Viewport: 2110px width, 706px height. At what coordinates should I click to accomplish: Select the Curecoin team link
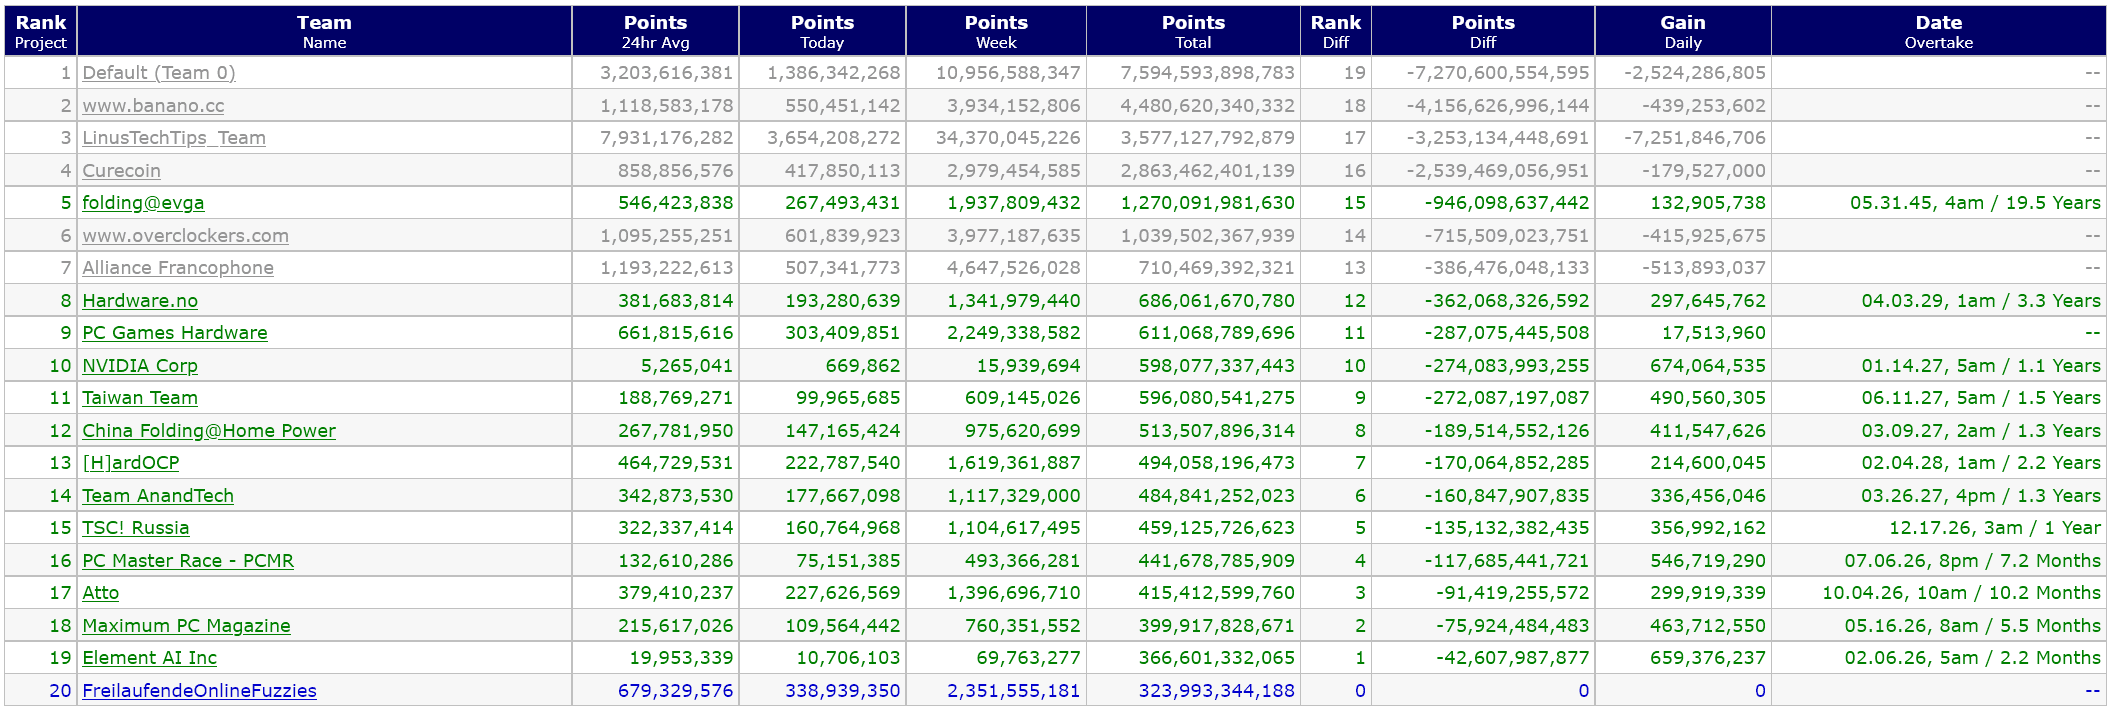click(121, 171)
